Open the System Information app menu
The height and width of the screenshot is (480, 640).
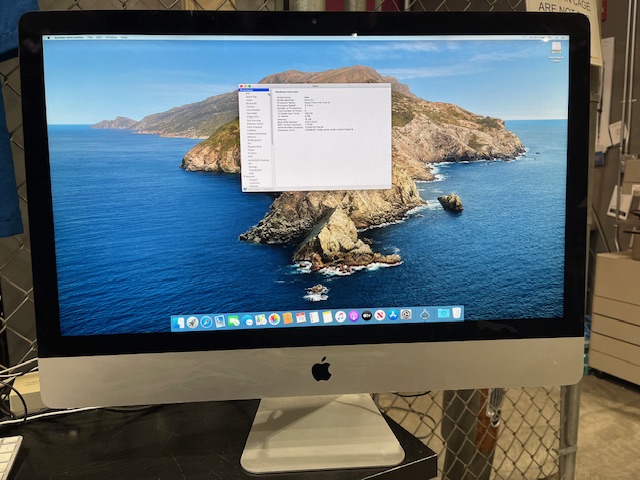tap(69, 37)
